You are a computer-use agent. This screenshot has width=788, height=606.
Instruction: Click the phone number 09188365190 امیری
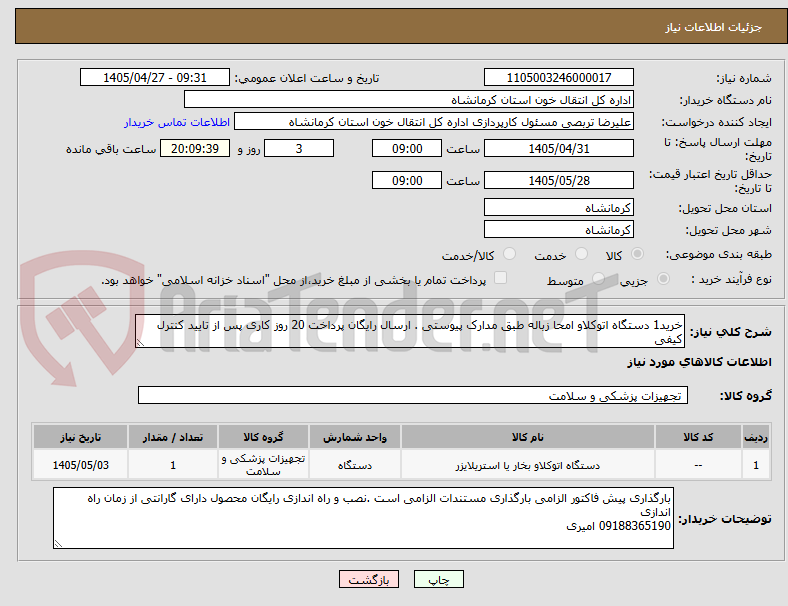[x=618, y=526]
